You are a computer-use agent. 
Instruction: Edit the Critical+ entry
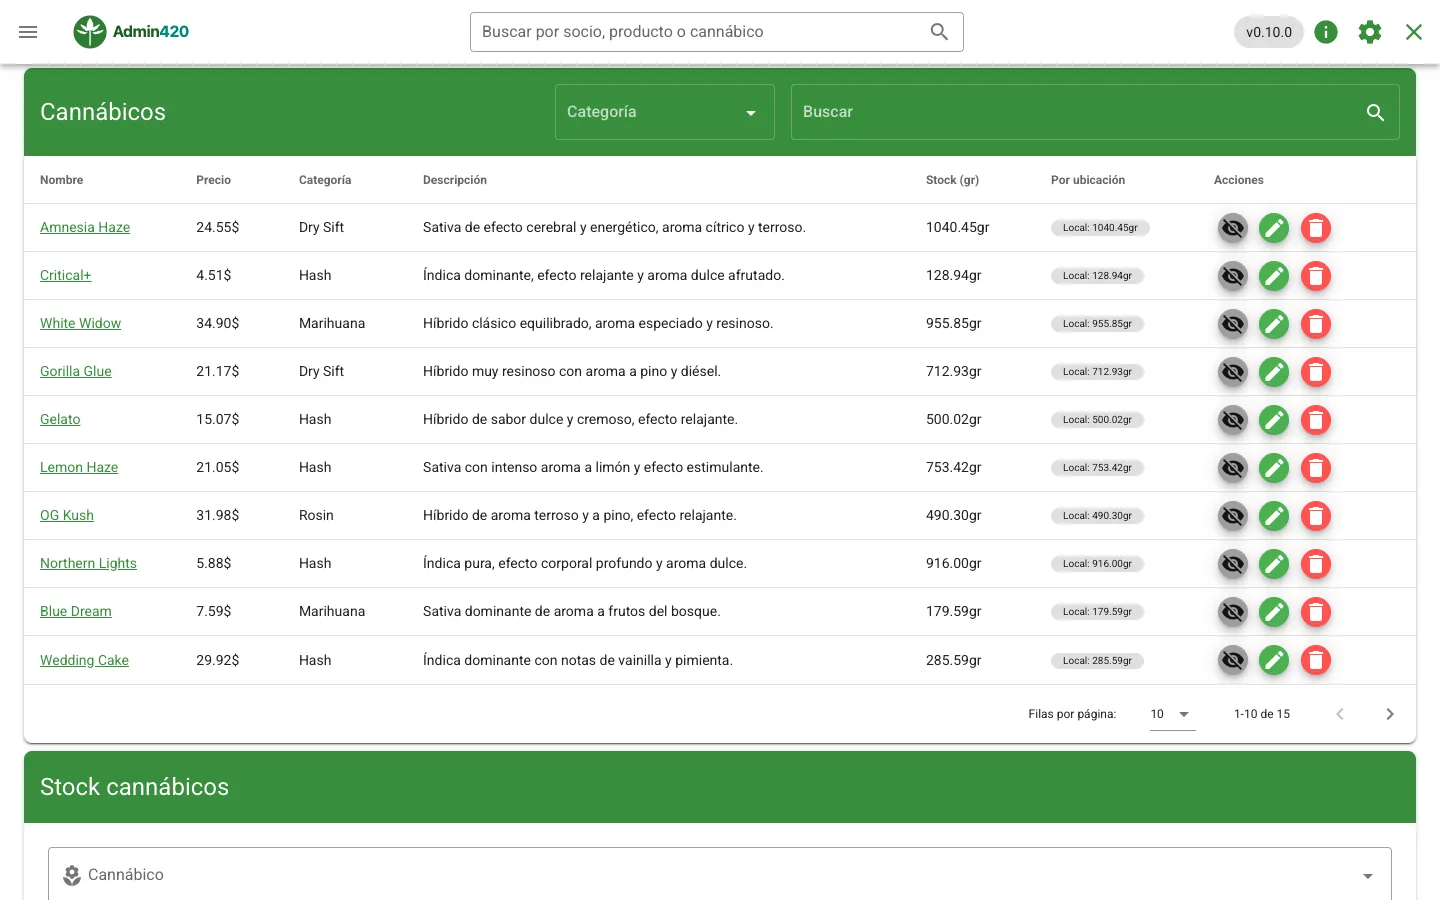[x=1274, y=276]
